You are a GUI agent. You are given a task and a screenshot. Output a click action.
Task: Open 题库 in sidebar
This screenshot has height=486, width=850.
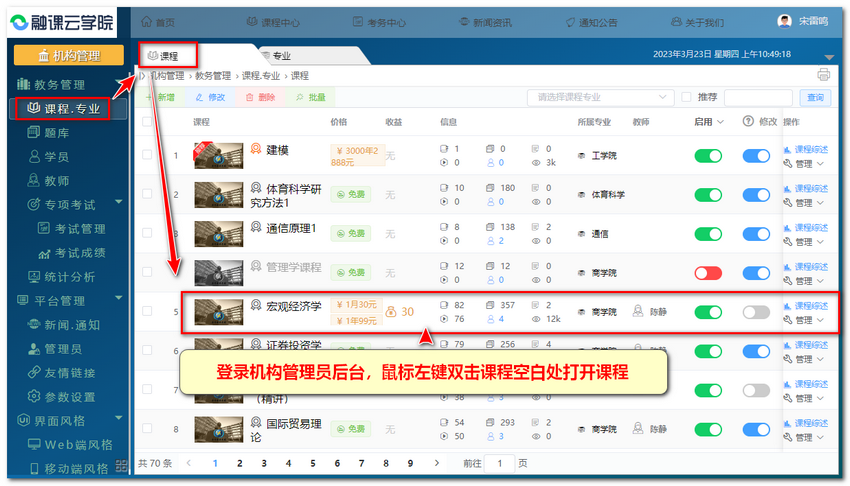point(49,133)
